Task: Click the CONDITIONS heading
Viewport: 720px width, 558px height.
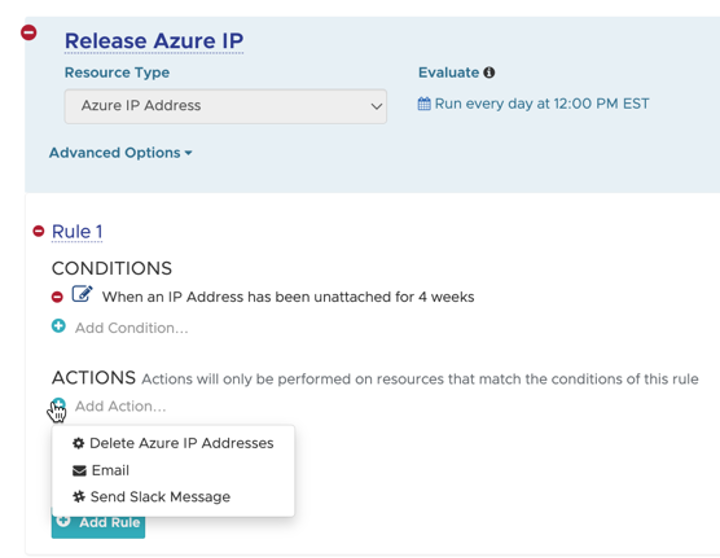Action: pyautogui.click(x=112, y=268)
